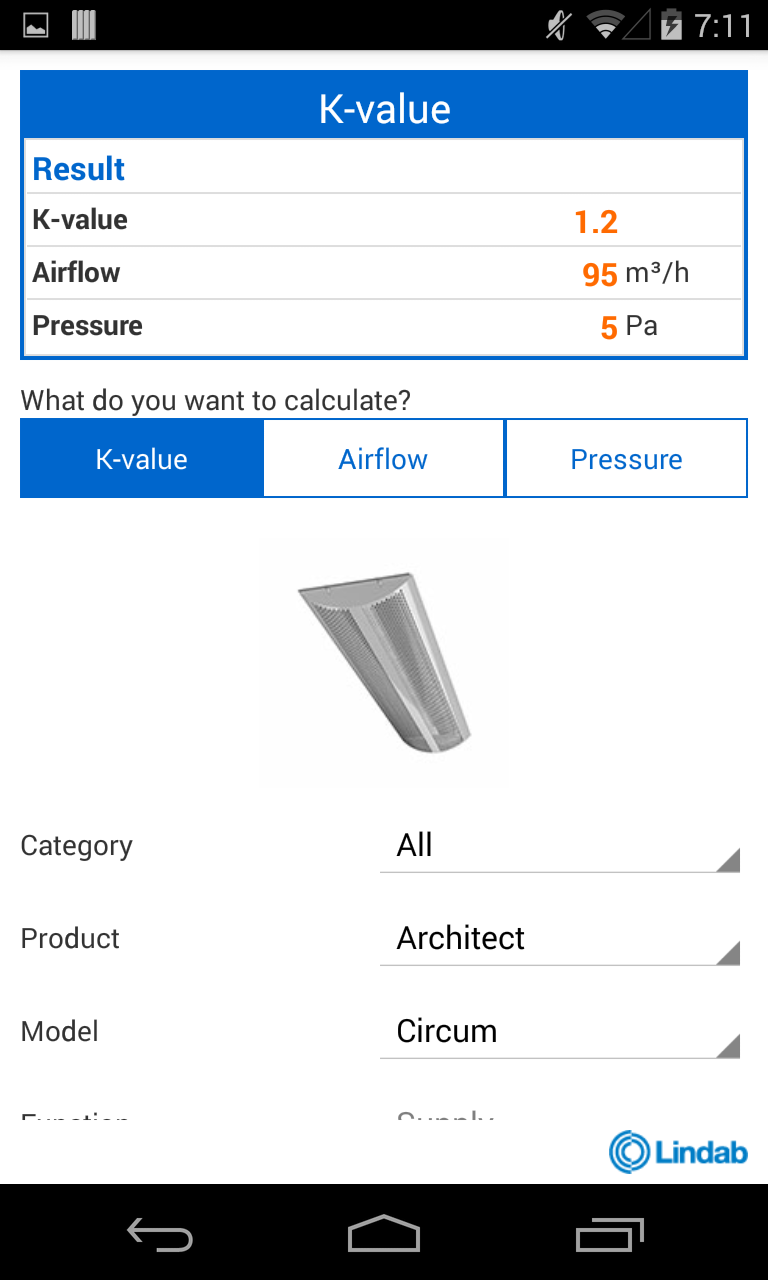Tap the Wi-Fi status icon

click(605, 24)
